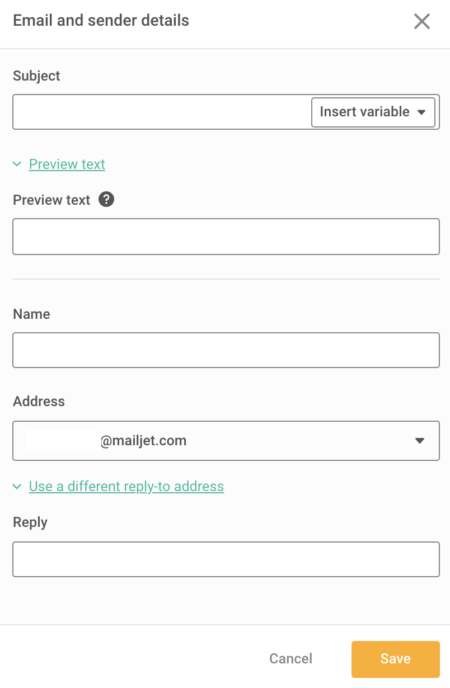This screenshot has height=688, width=450.
Task: Save the email and sender details
Action: click(396, 659)
